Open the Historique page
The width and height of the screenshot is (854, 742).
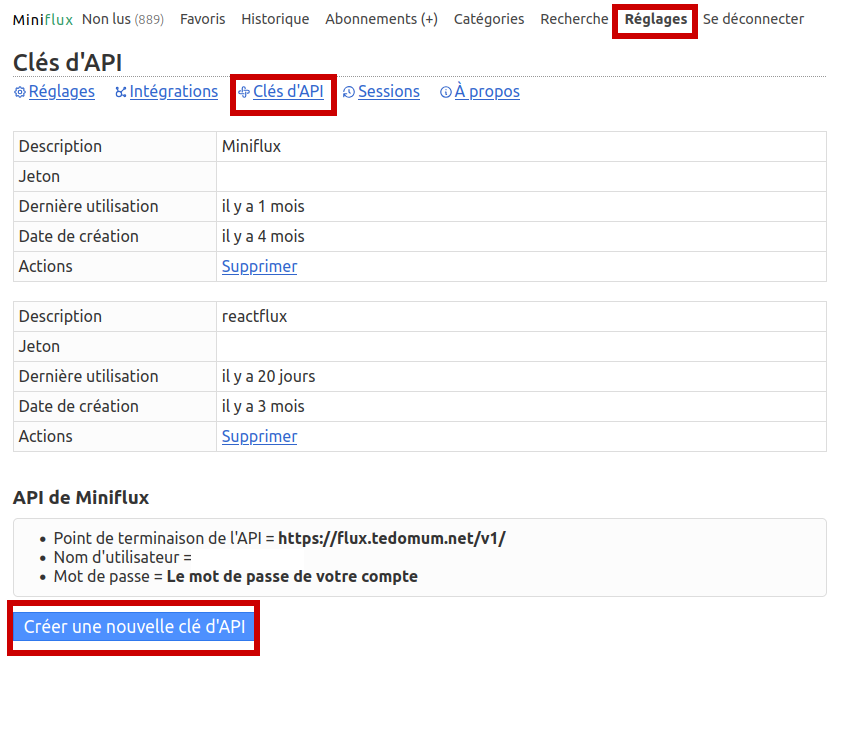(275, 19)
